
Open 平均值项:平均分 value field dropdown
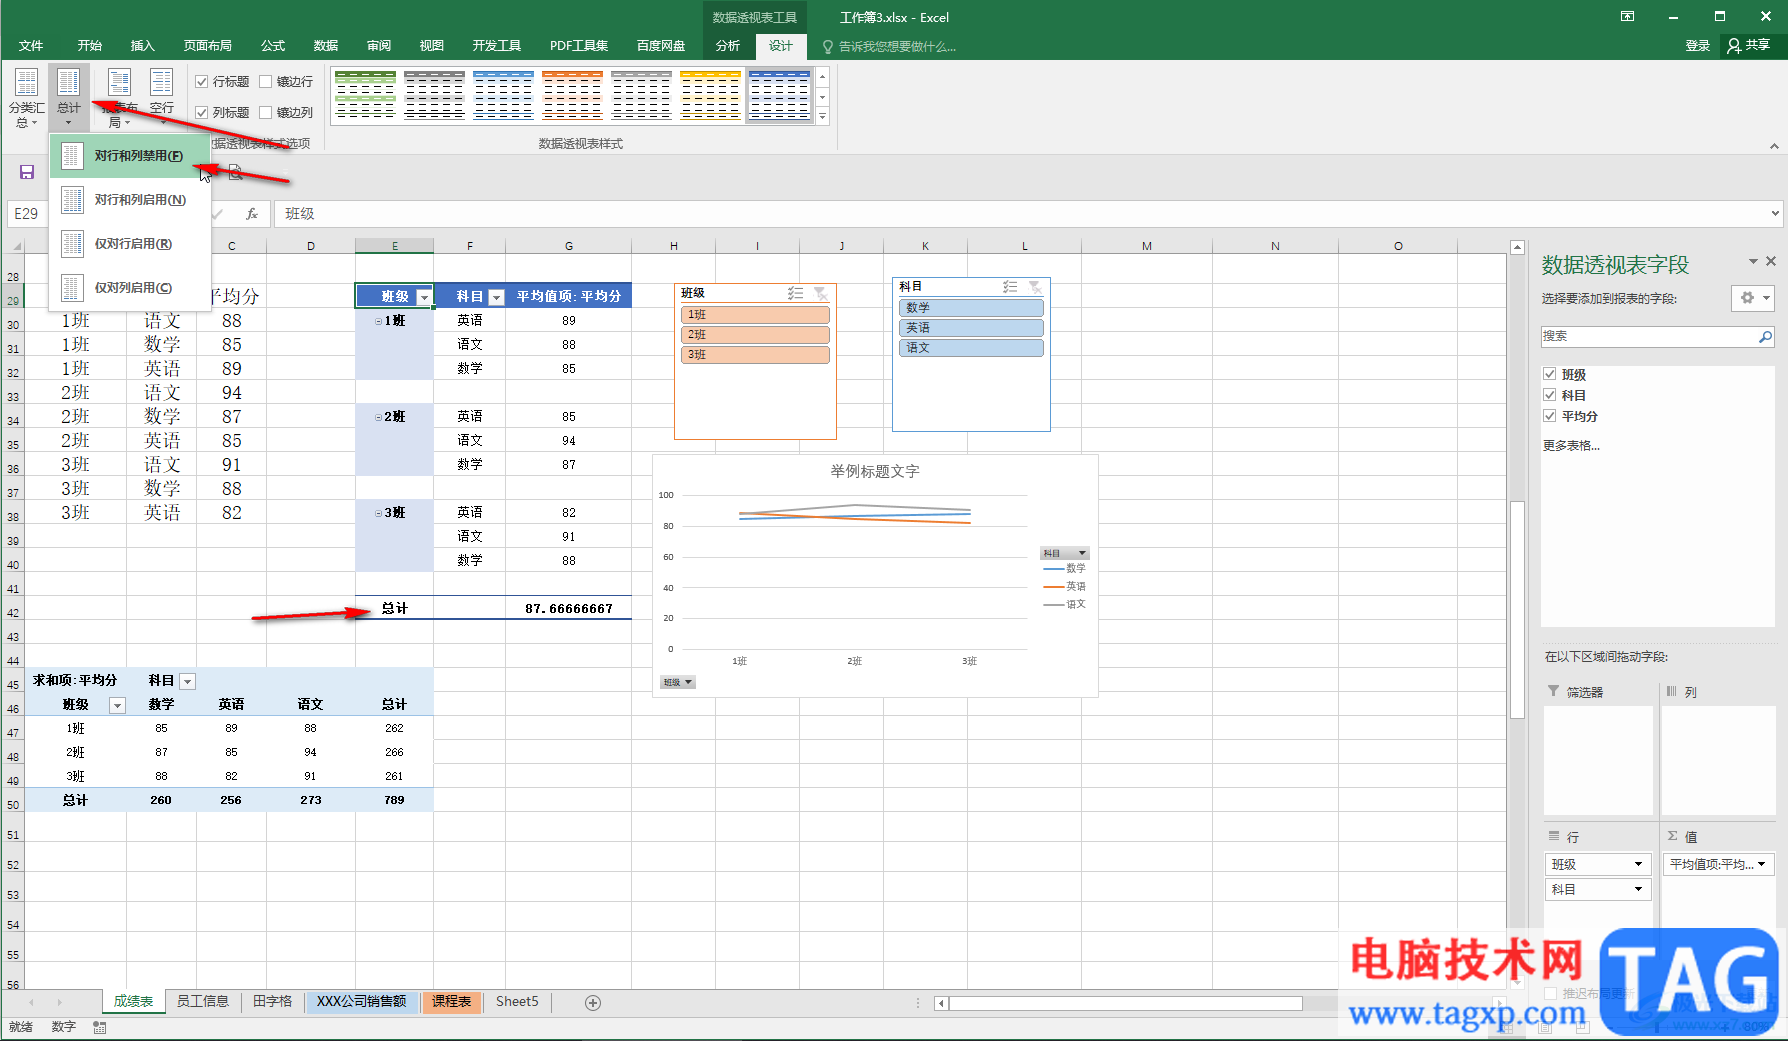[1760, 864]
